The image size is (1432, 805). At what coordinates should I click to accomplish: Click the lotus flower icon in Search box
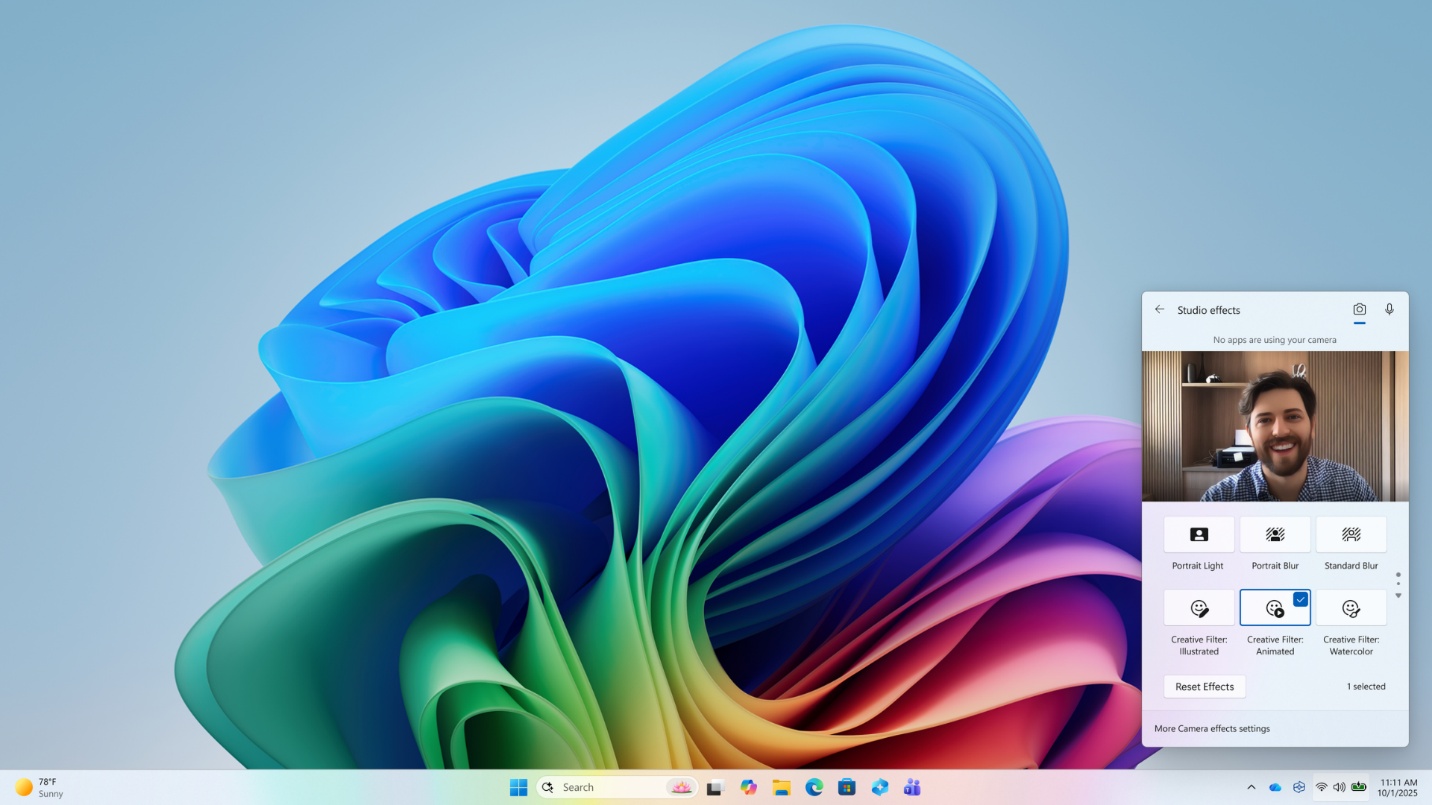pos(681,788)
